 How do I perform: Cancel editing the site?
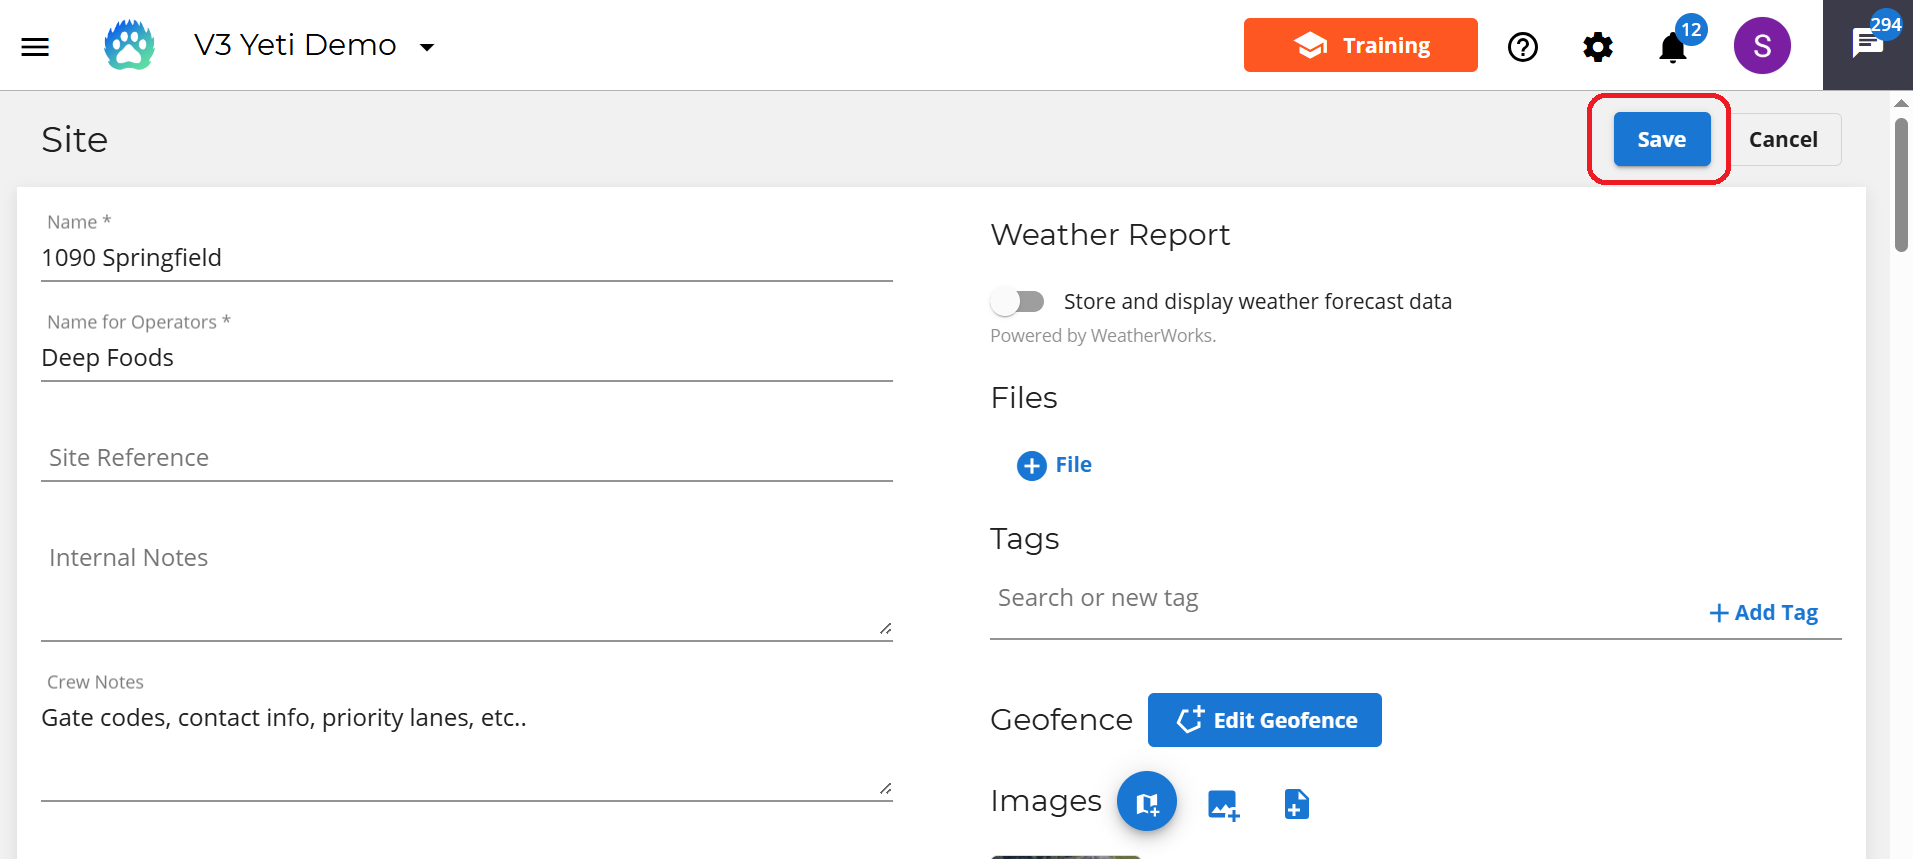[1782, 140]
